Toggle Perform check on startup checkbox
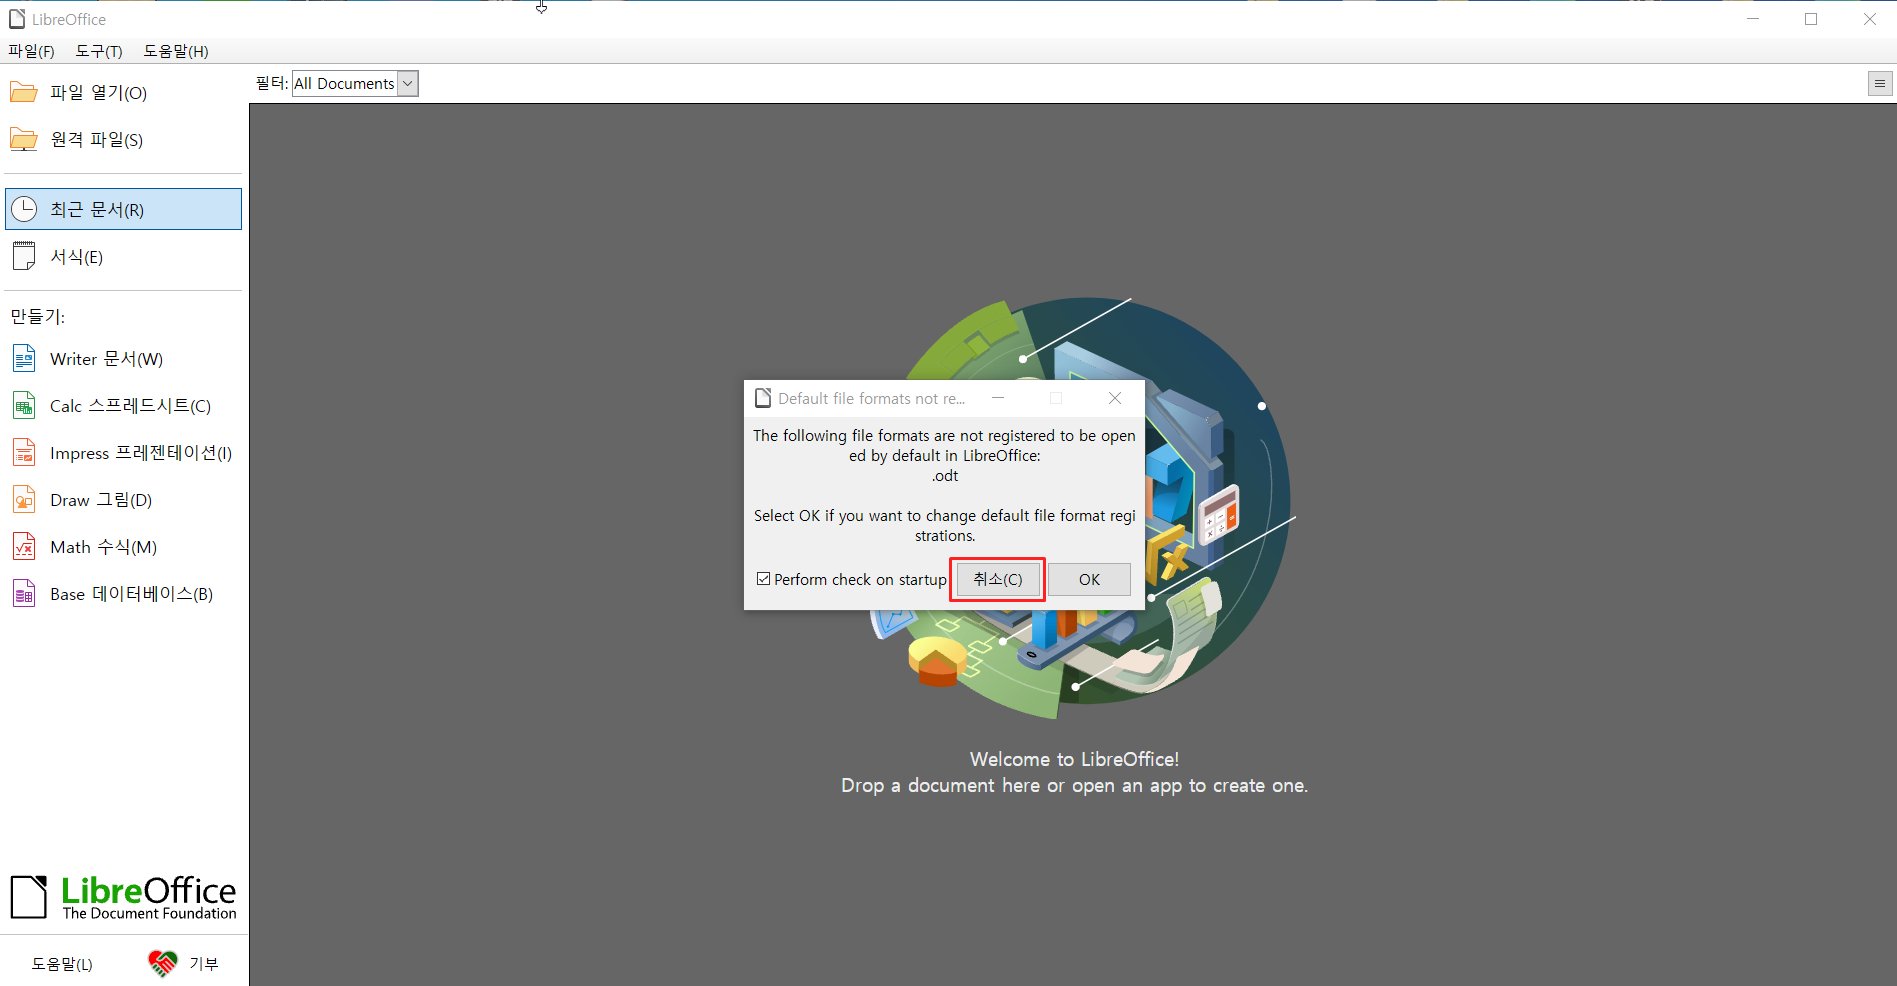 (764, 579)
